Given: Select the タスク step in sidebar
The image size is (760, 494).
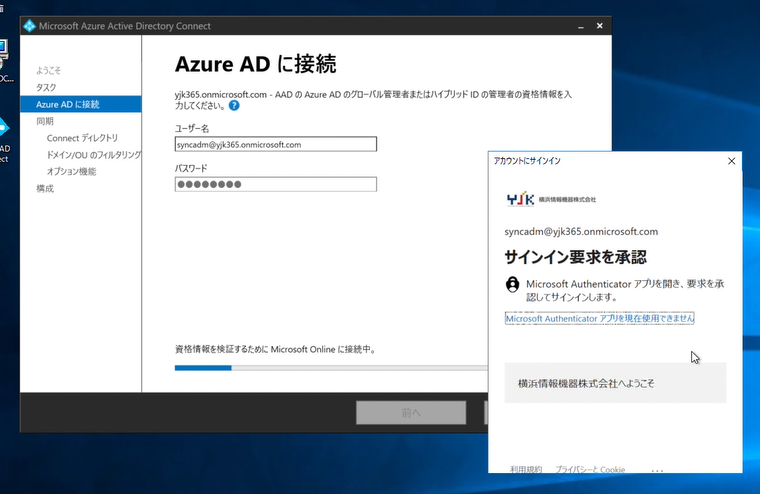Looking at the screenshot, I should [x=46, y=87].
